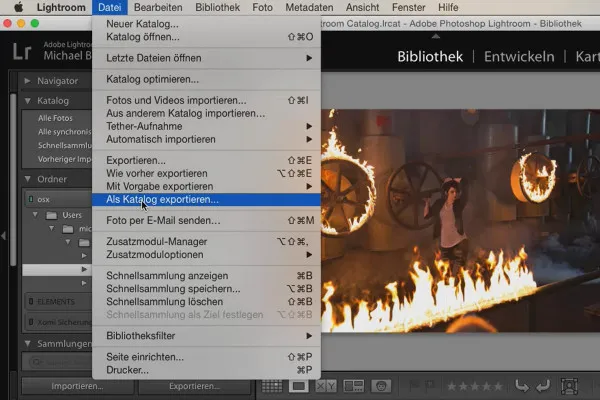Choose Katalog öffnen menu entry
The image size is (600, 400).
[206, 37]
